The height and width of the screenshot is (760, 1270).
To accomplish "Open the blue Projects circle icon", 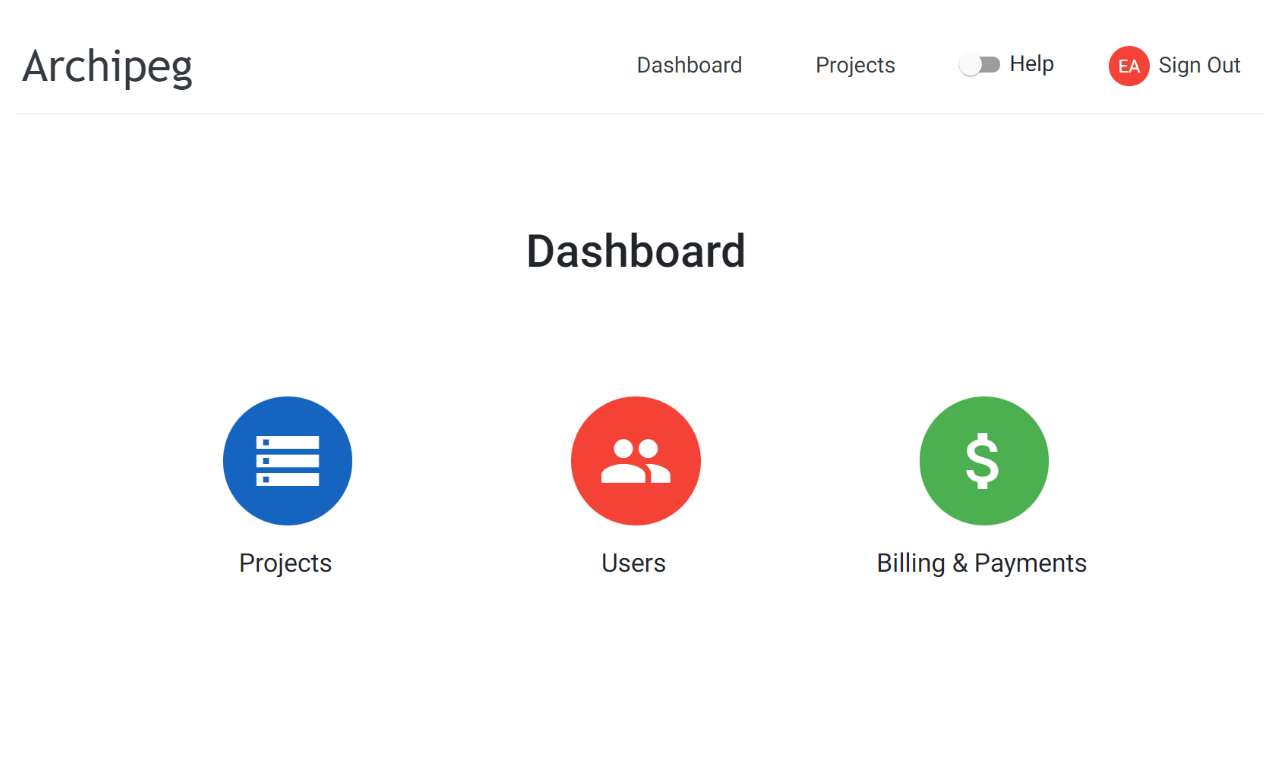I will pos(287,461).
